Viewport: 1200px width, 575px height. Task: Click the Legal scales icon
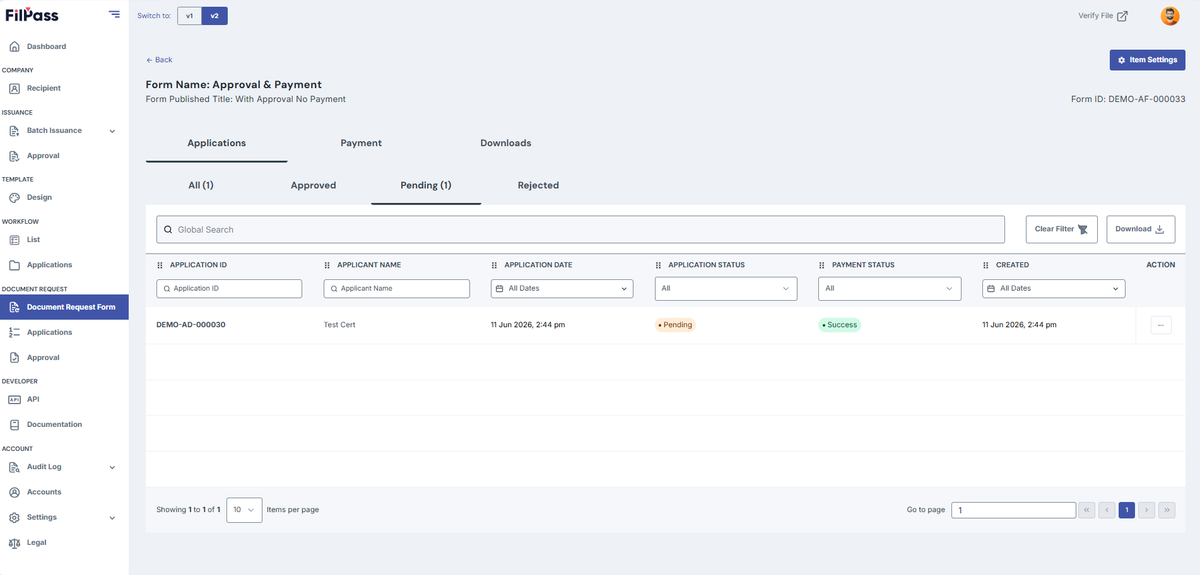point(14,543)
